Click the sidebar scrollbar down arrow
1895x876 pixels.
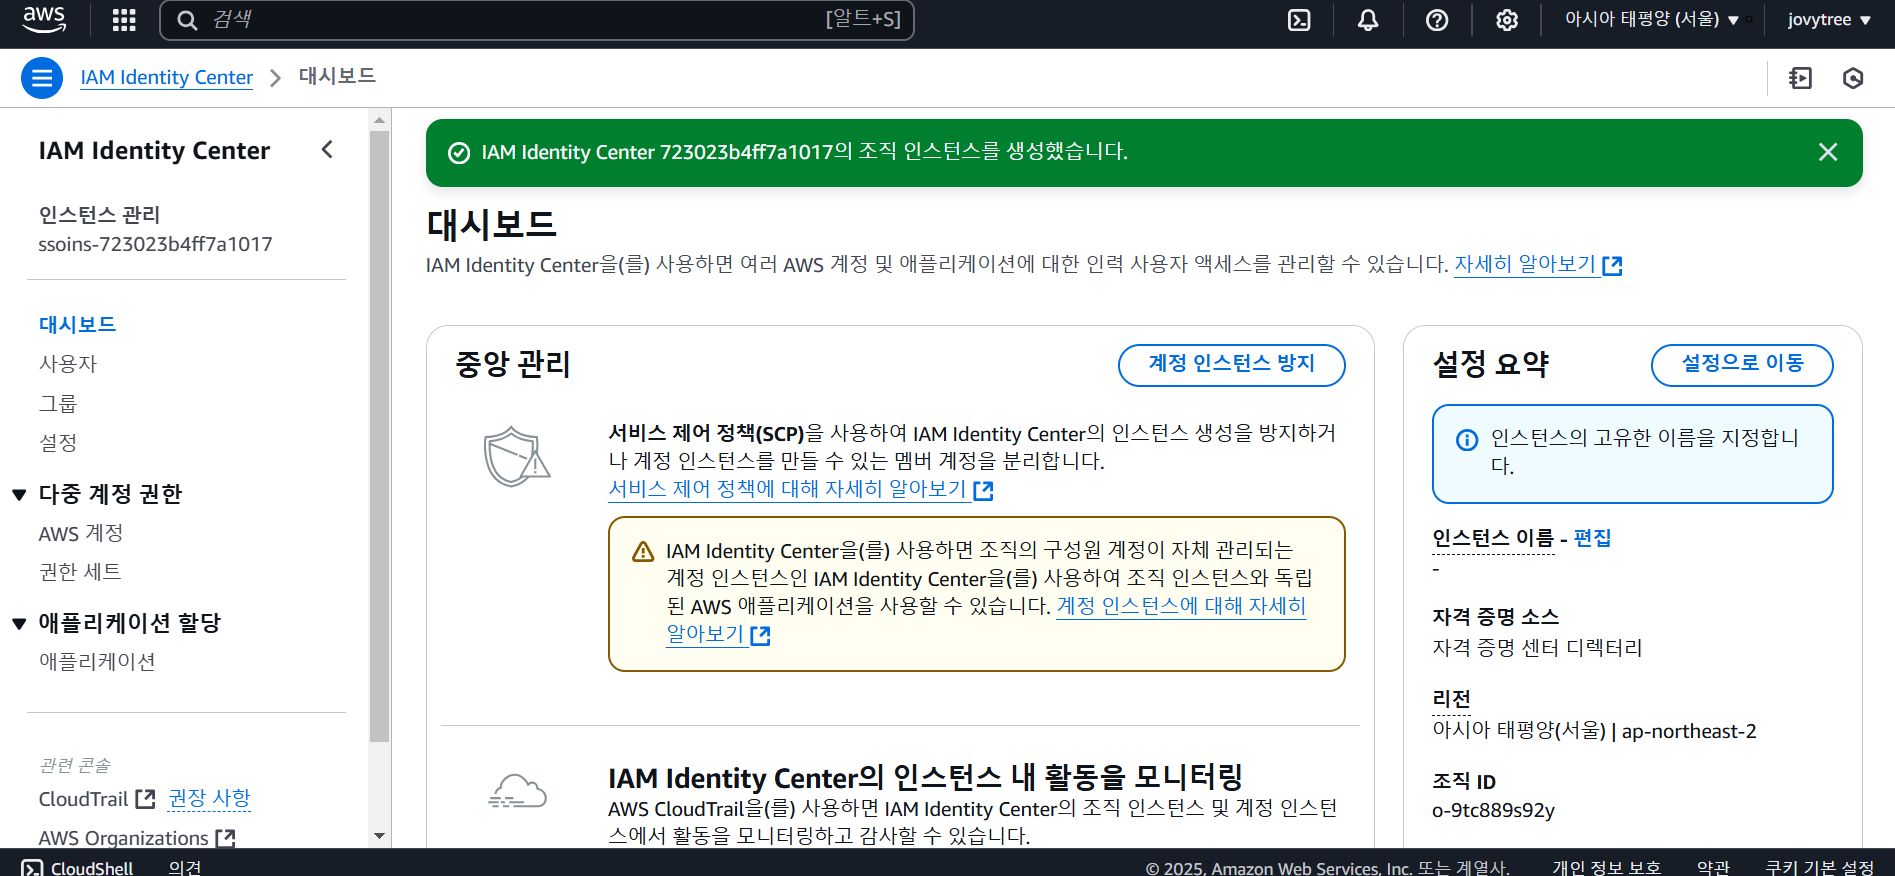click(x=379, y=836)
